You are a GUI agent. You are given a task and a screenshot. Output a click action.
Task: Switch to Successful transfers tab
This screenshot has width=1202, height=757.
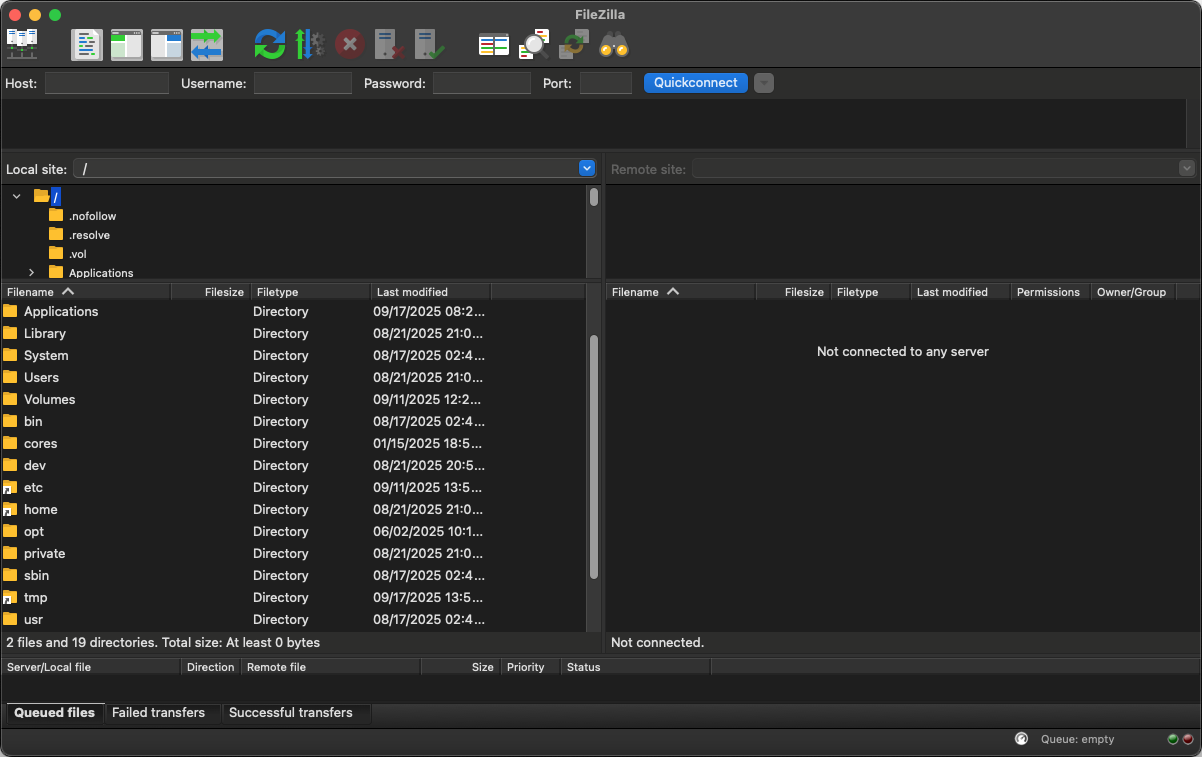pyautogui.click(x=290, y=713)
